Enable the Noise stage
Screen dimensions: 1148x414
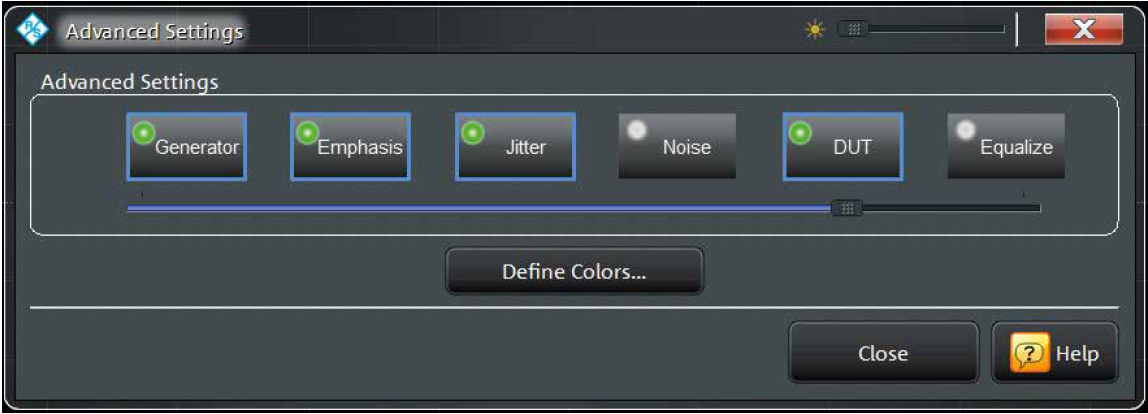click(677, 146)
